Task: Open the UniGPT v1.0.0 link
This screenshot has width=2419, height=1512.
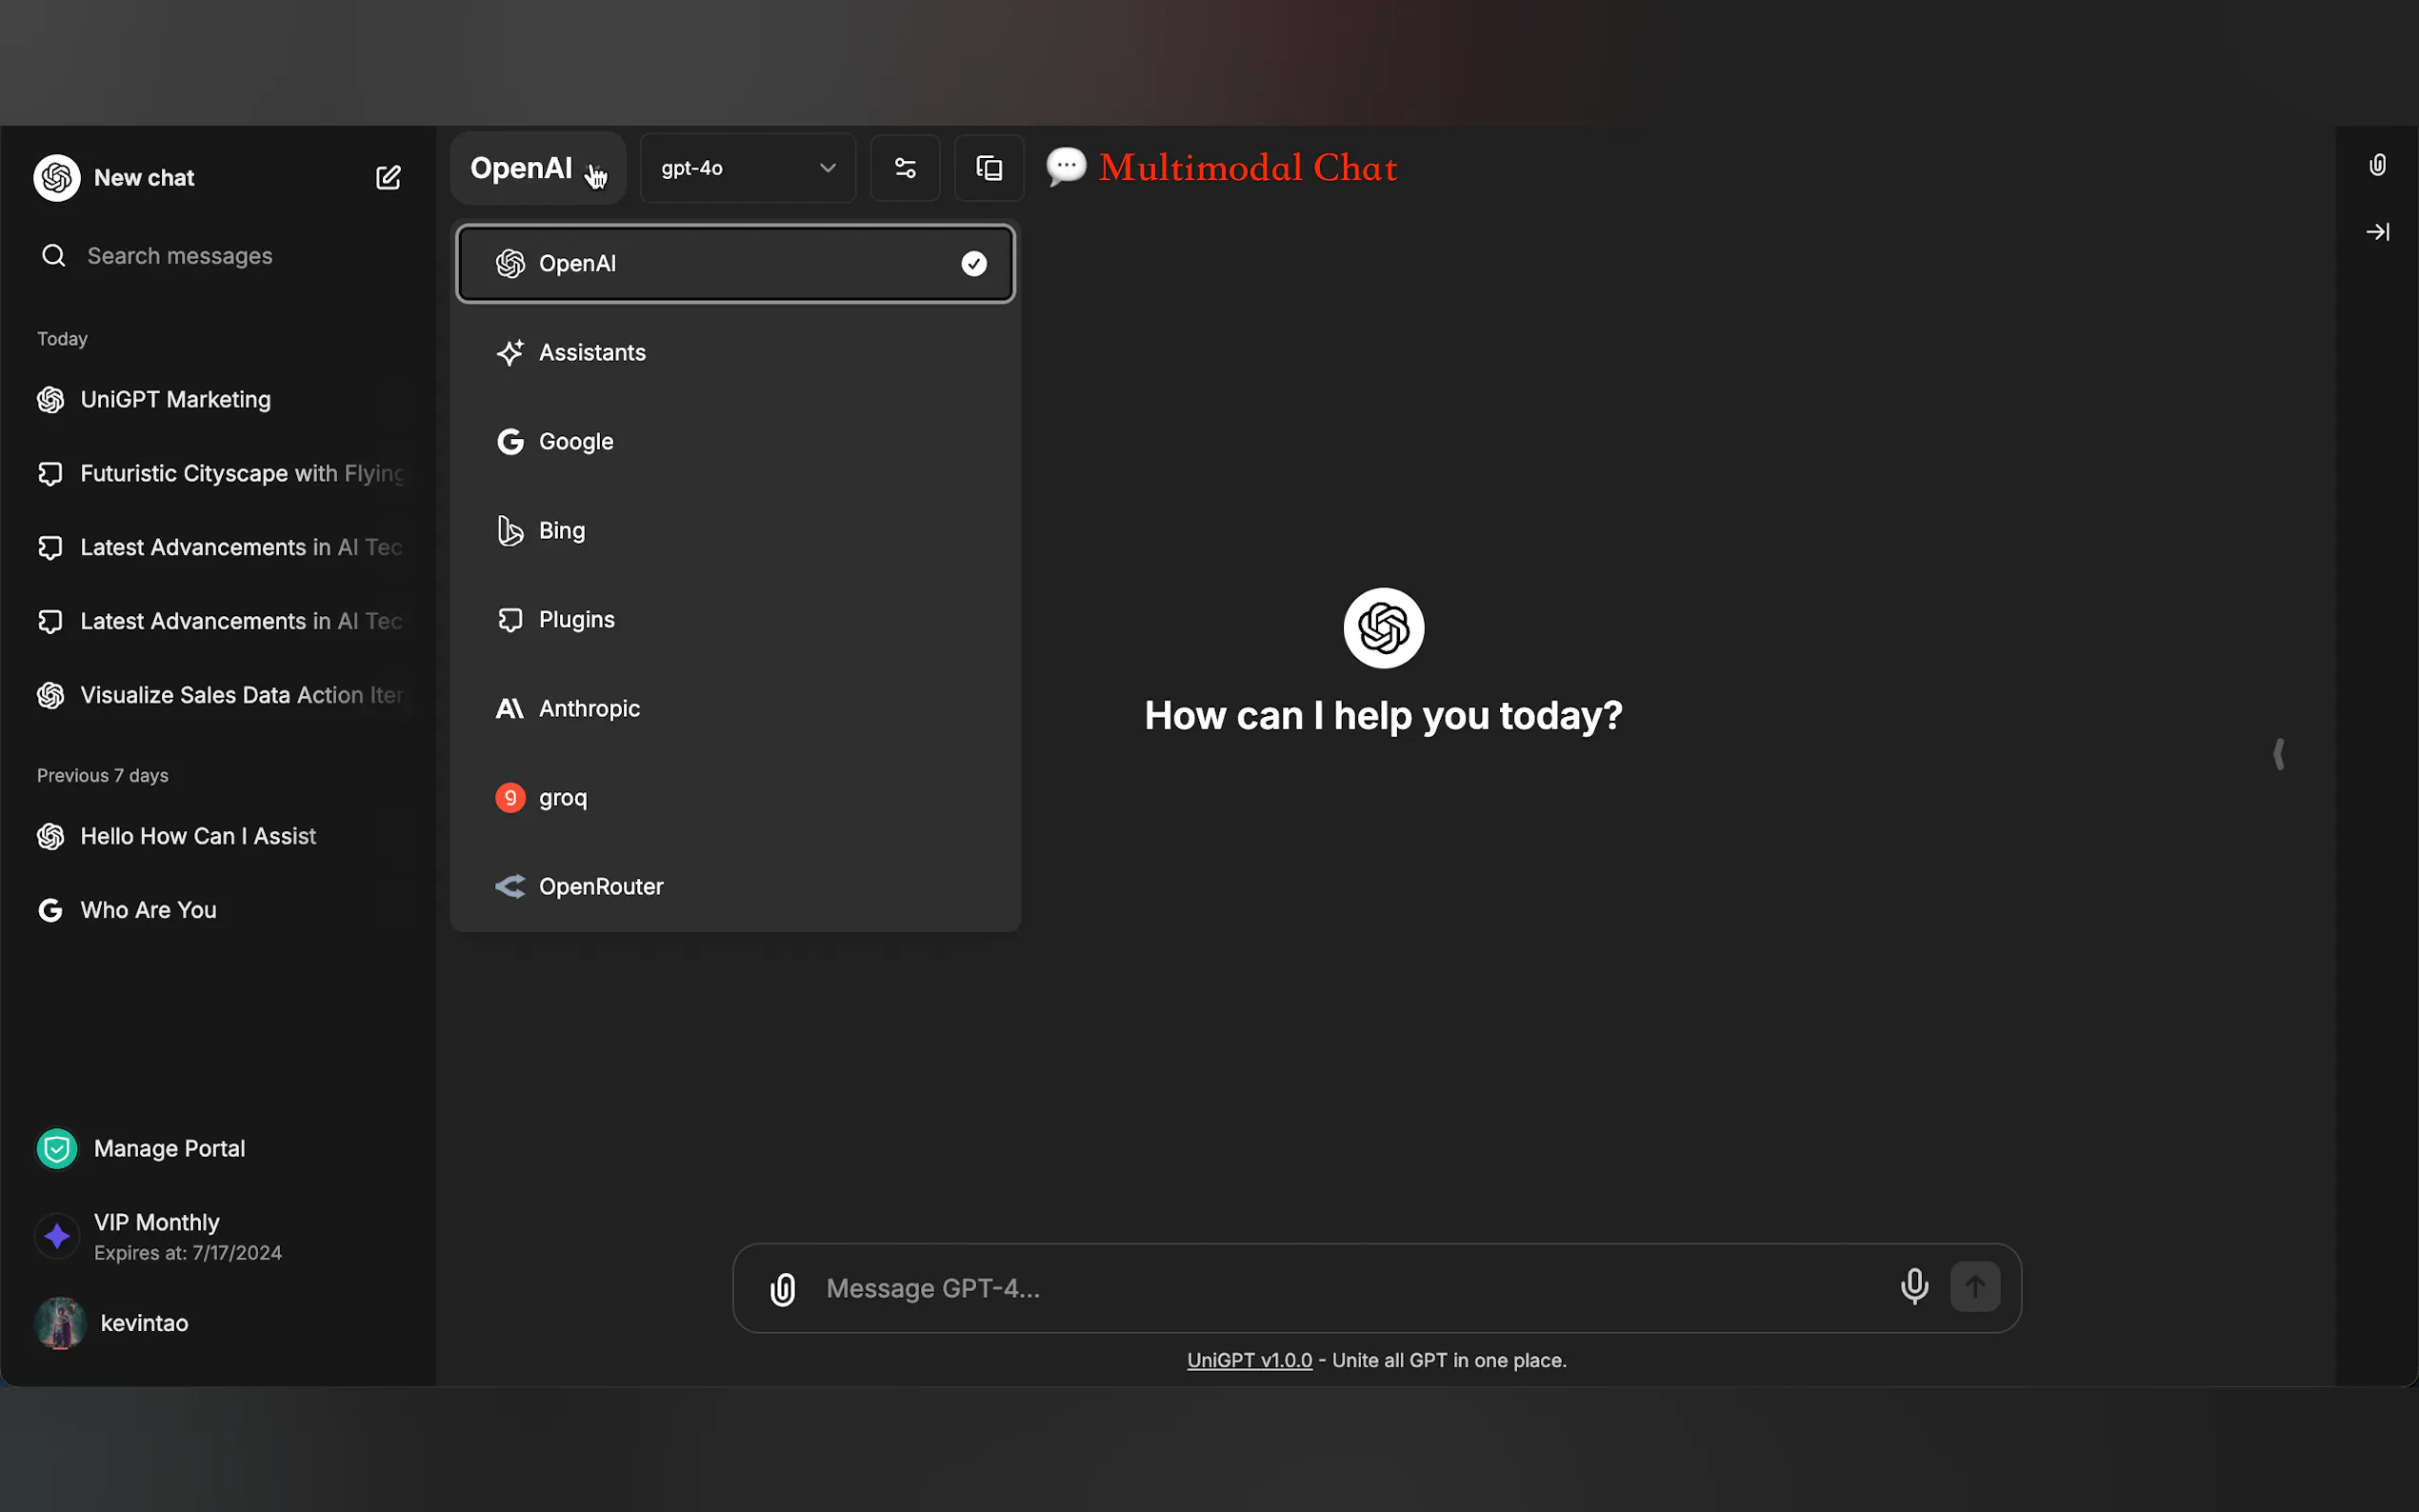Action: [1249, 1360]
